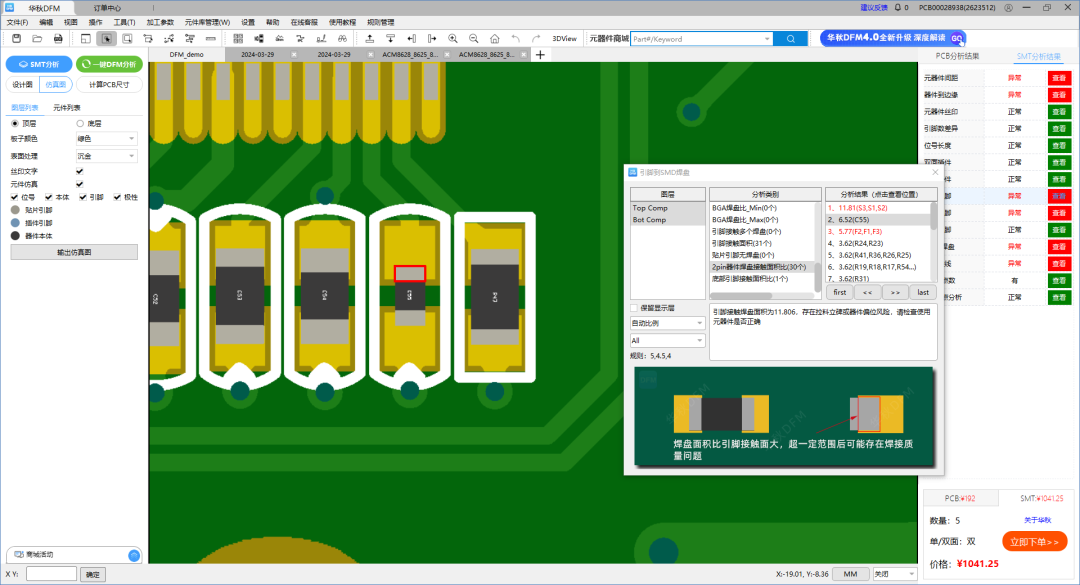Open the 表面处理 dropdown showing 沉金
1080x585 pixels.
106,157
